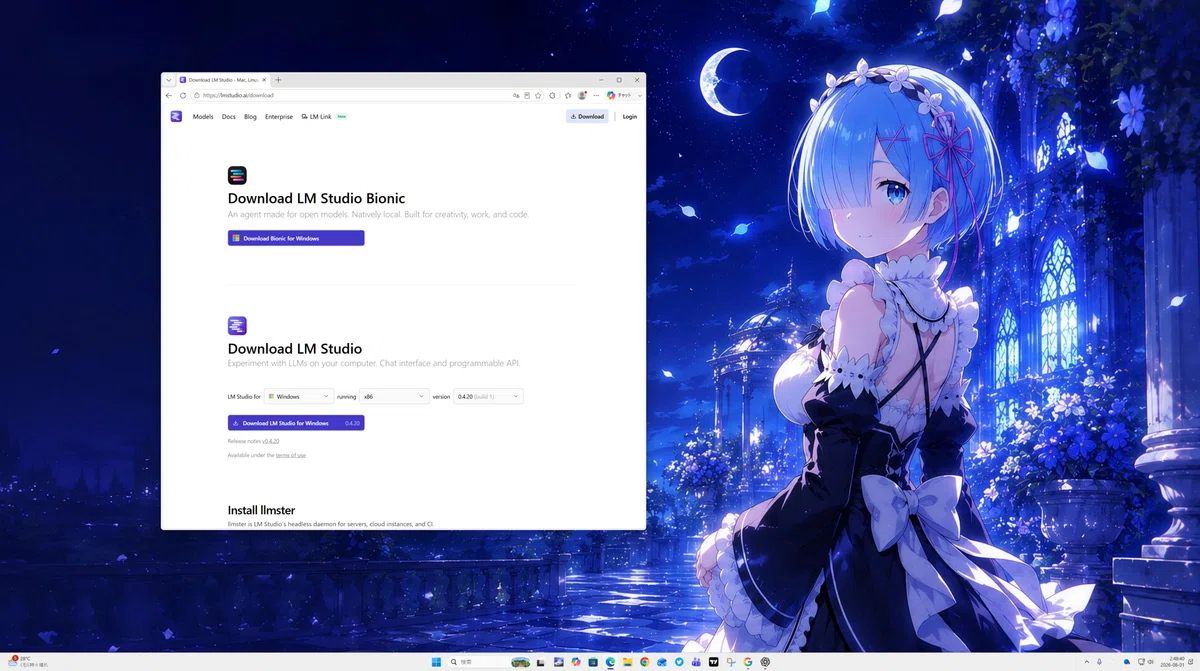Open the x86 architecture dropdown
The image size is (1200, 671).
click(394, 396)
